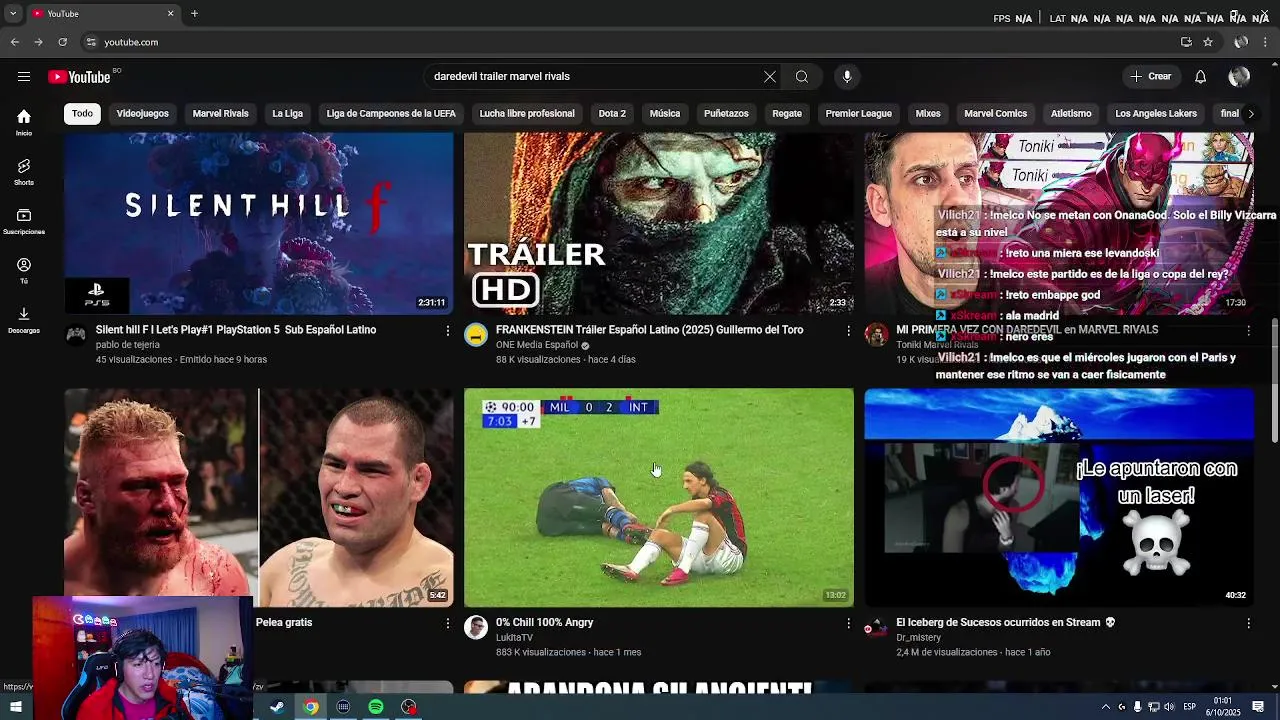1280x720 pixels.
Task: Open the ONE Media Español channel avatar
Action: (476, 335)
